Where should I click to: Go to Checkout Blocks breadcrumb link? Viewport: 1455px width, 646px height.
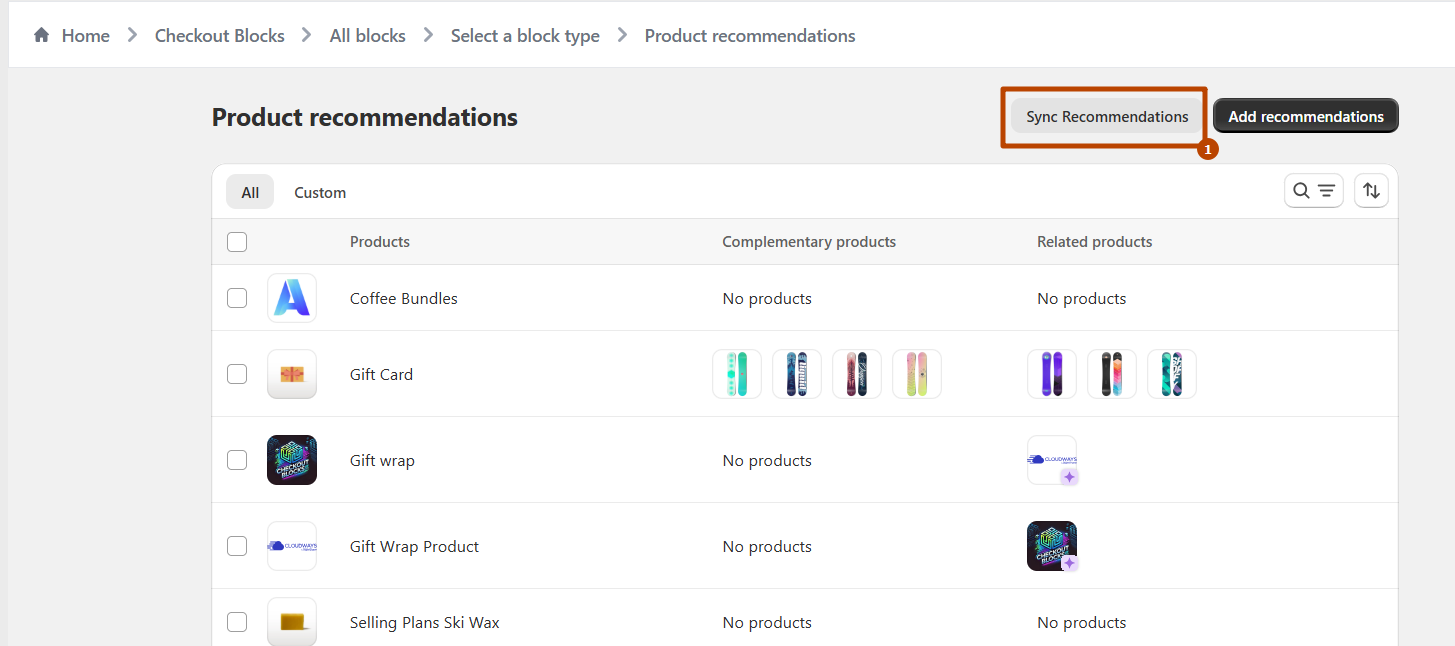pyautogui.click(x=219, y=36)
